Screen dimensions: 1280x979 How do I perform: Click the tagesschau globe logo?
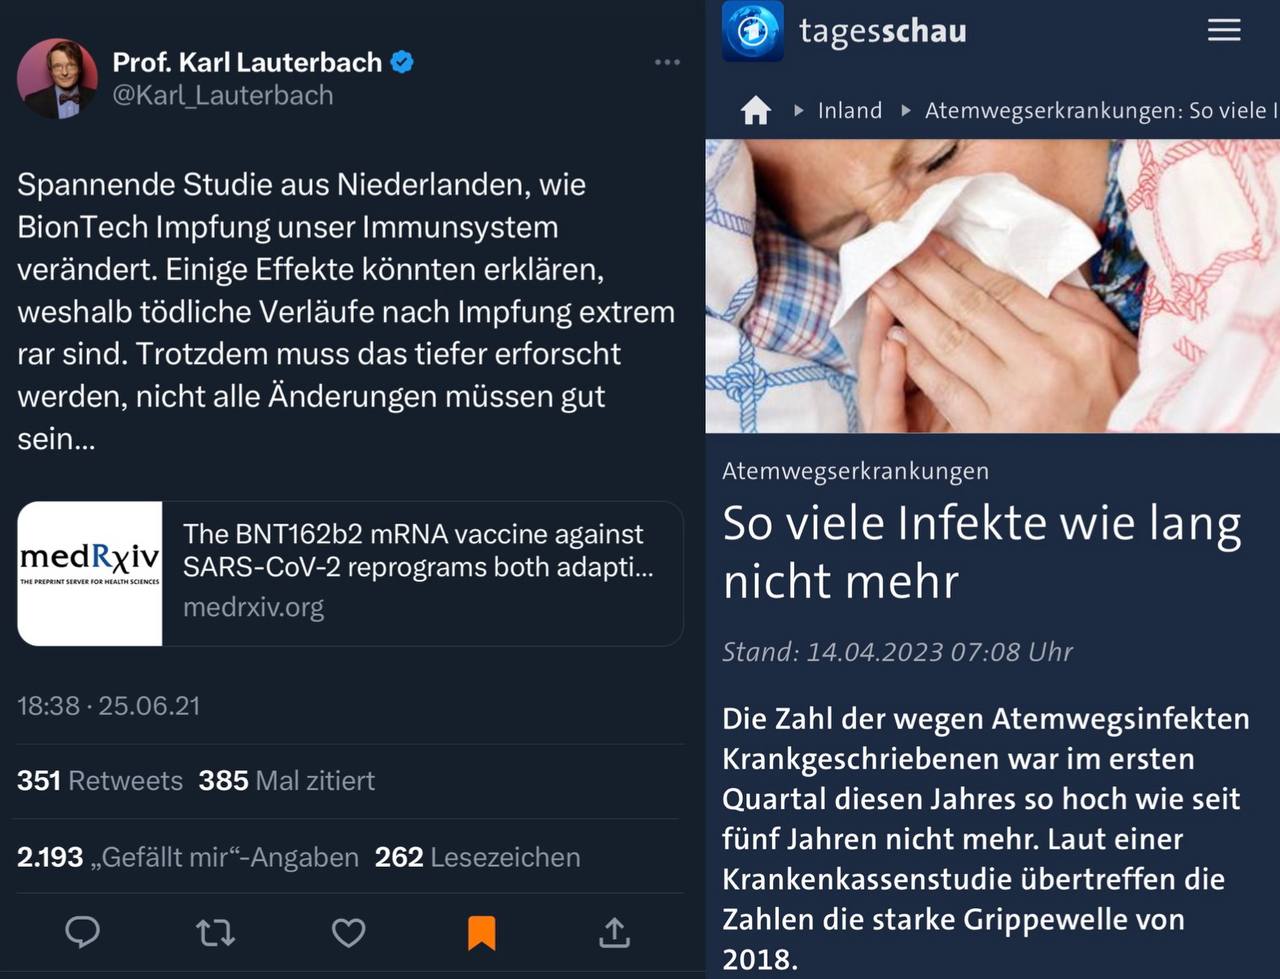[x=753, y=31]
